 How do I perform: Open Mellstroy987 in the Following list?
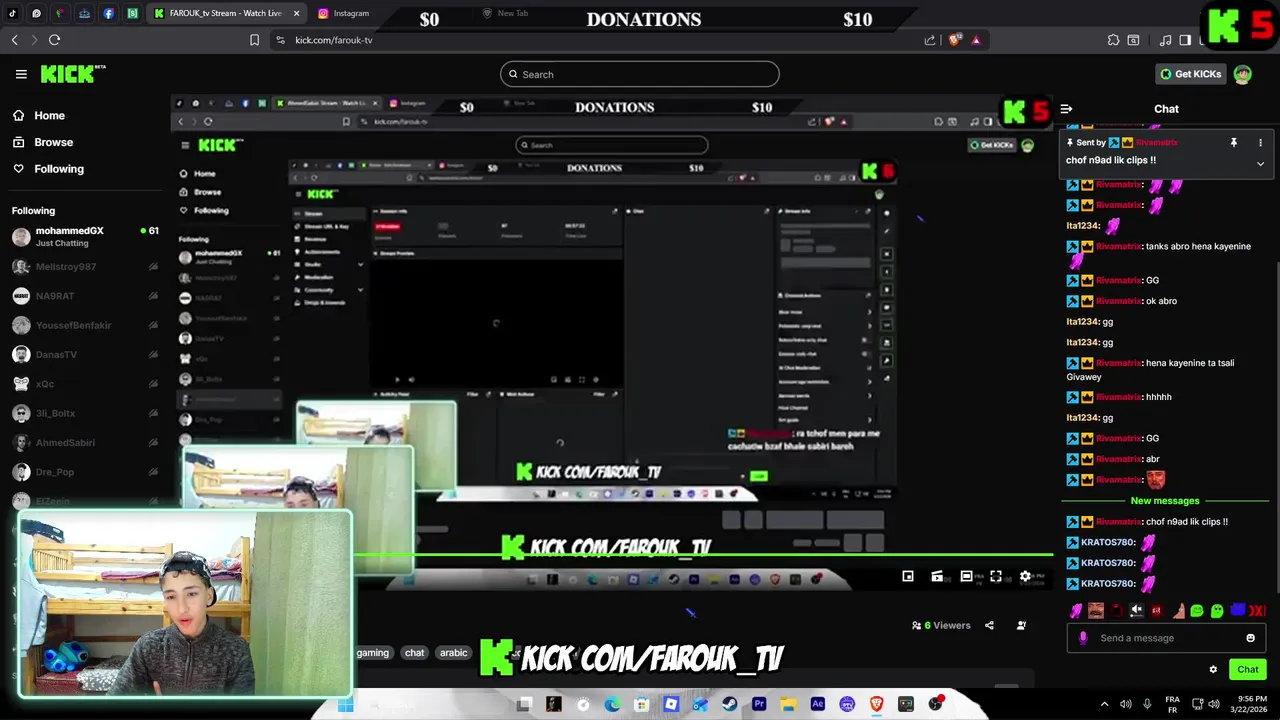(85, 267)
